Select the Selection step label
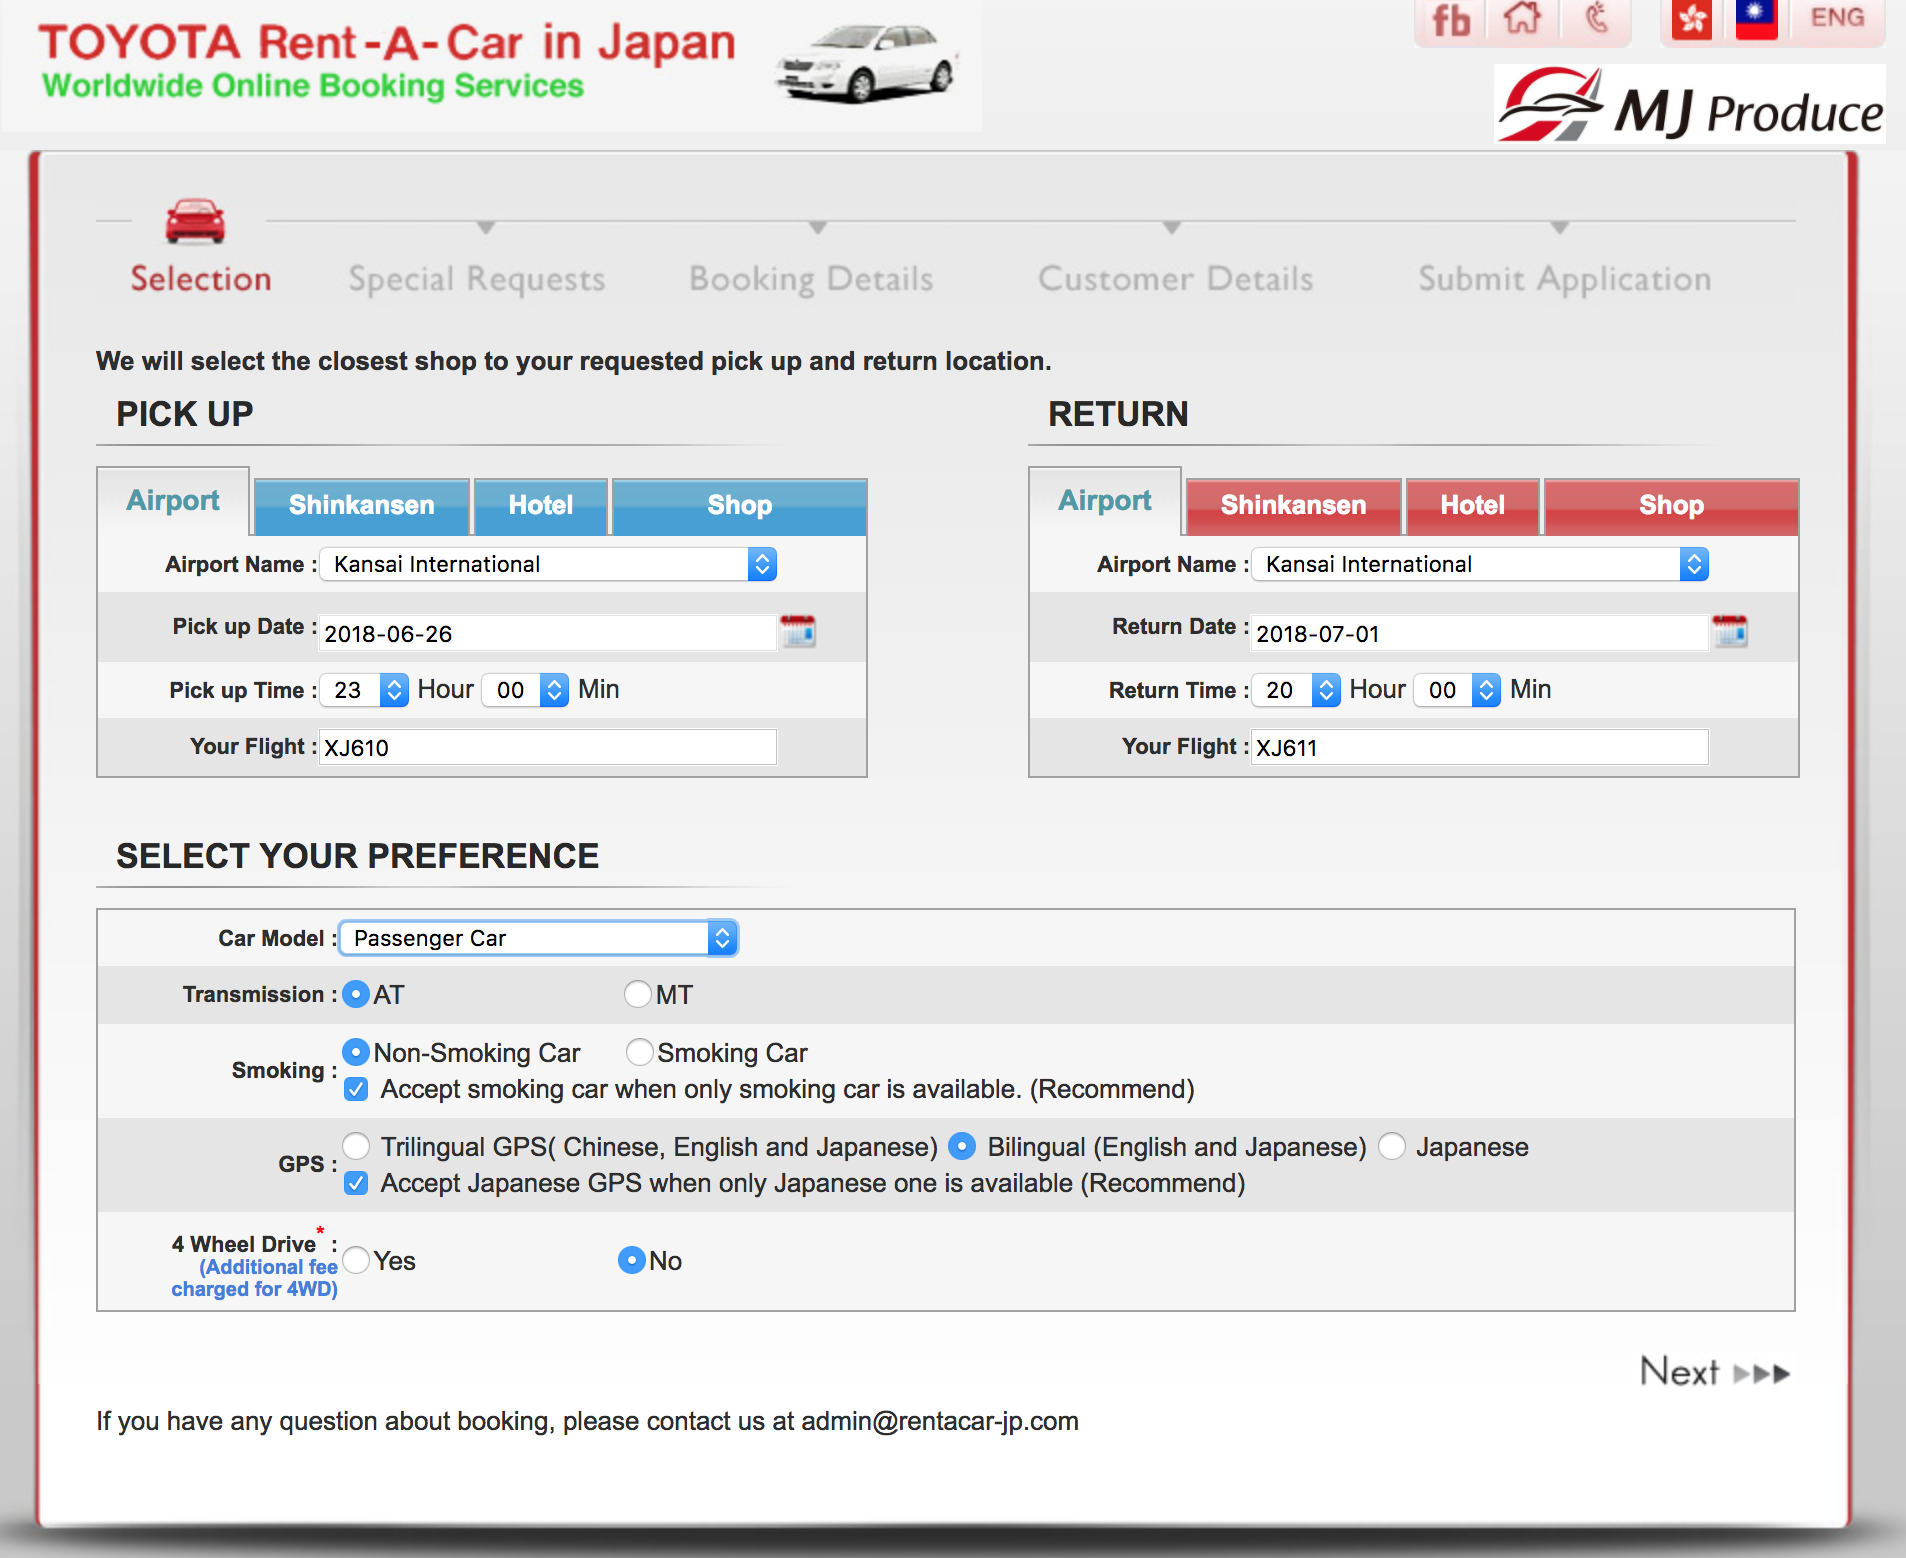Screen dimensions: 1906x1558 tap(201, 279)
